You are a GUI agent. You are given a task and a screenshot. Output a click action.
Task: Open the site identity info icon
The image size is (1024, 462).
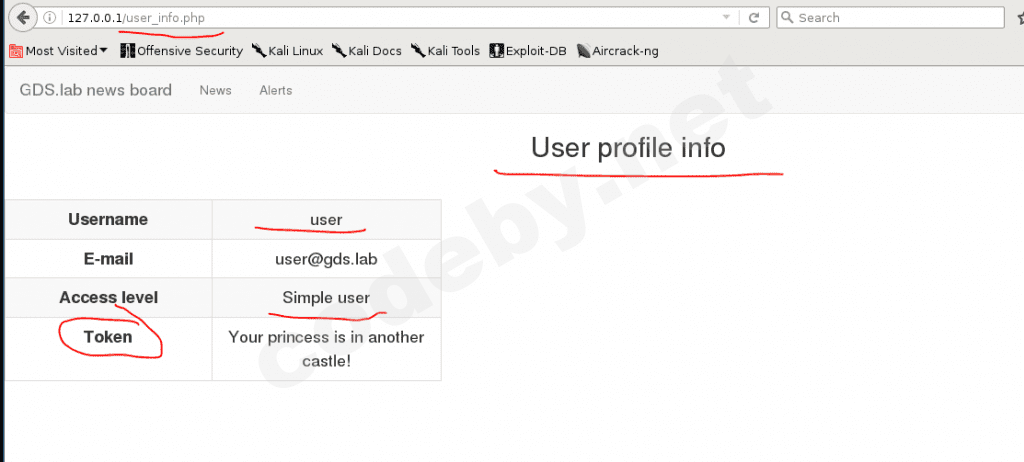click(49, 18)
